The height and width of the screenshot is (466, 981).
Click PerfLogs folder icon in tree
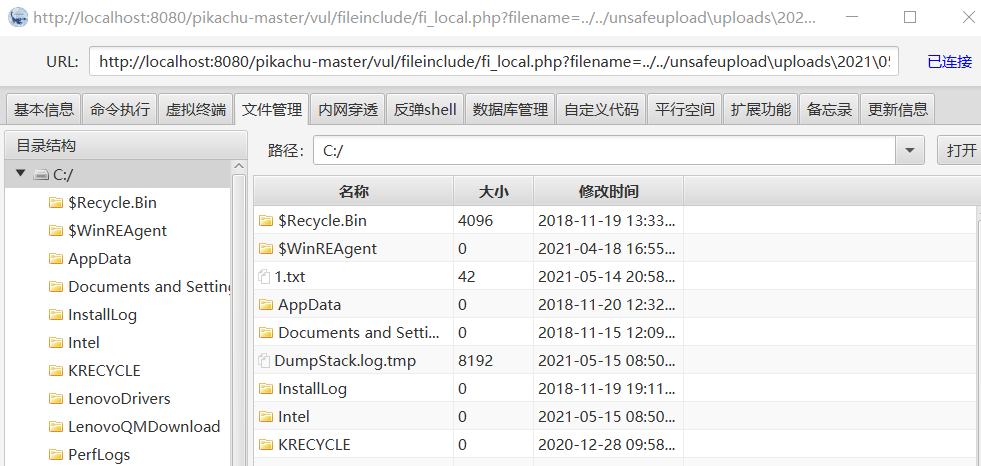(56, 455)
